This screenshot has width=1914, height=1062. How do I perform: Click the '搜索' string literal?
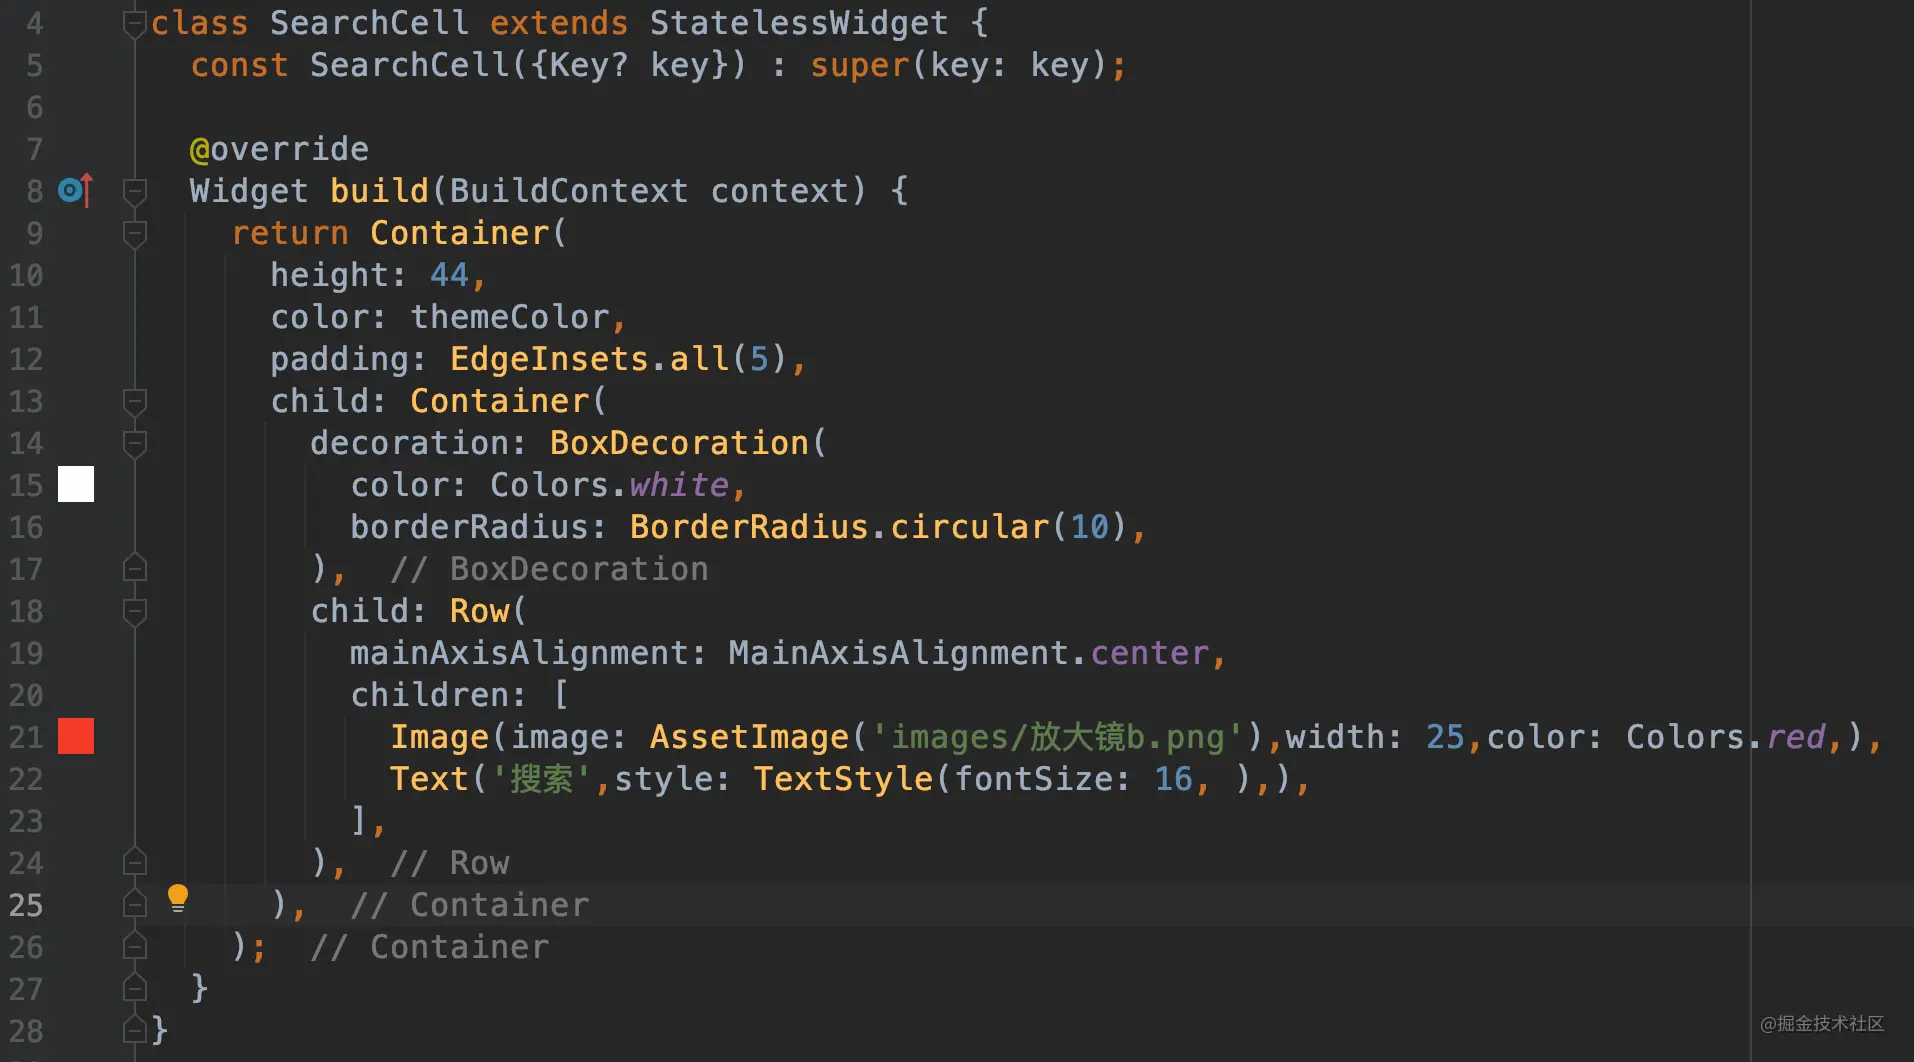pos(542,779)
